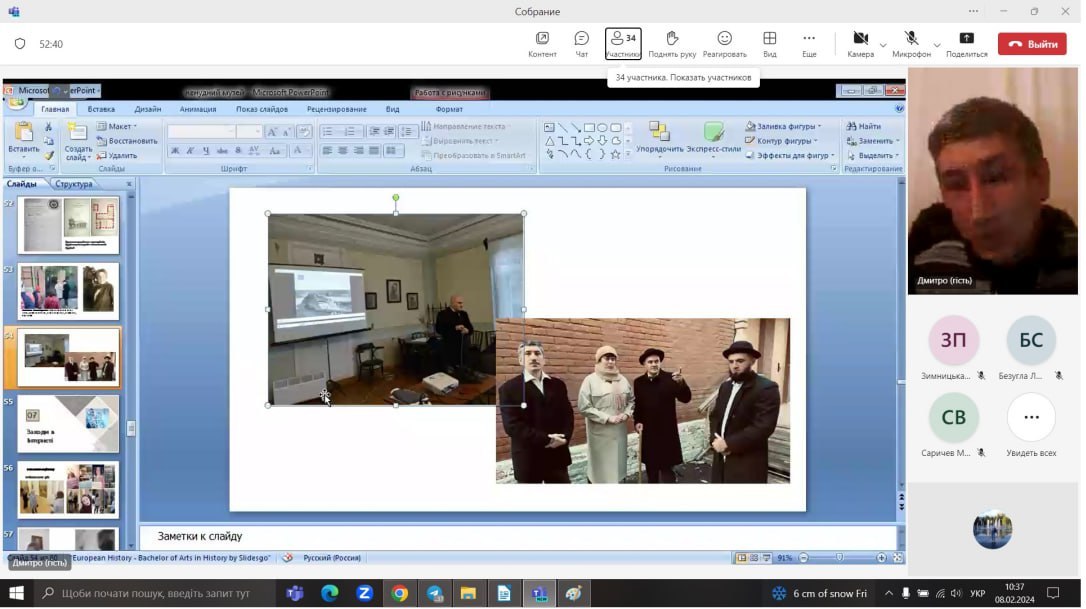
Task: Expand the camera options arrow
Action: [x=883, y=45]
